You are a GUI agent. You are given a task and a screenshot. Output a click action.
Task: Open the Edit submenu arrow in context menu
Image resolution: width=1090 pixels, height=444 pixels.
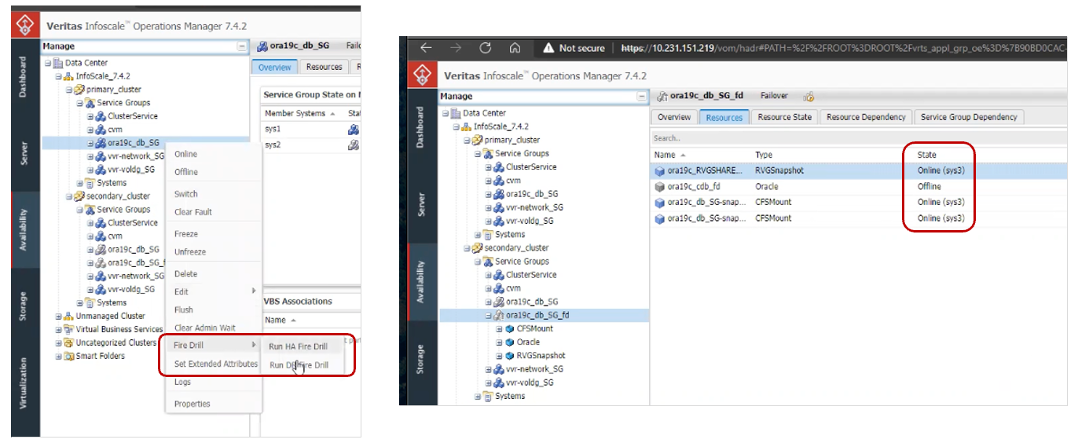(253, 292)
